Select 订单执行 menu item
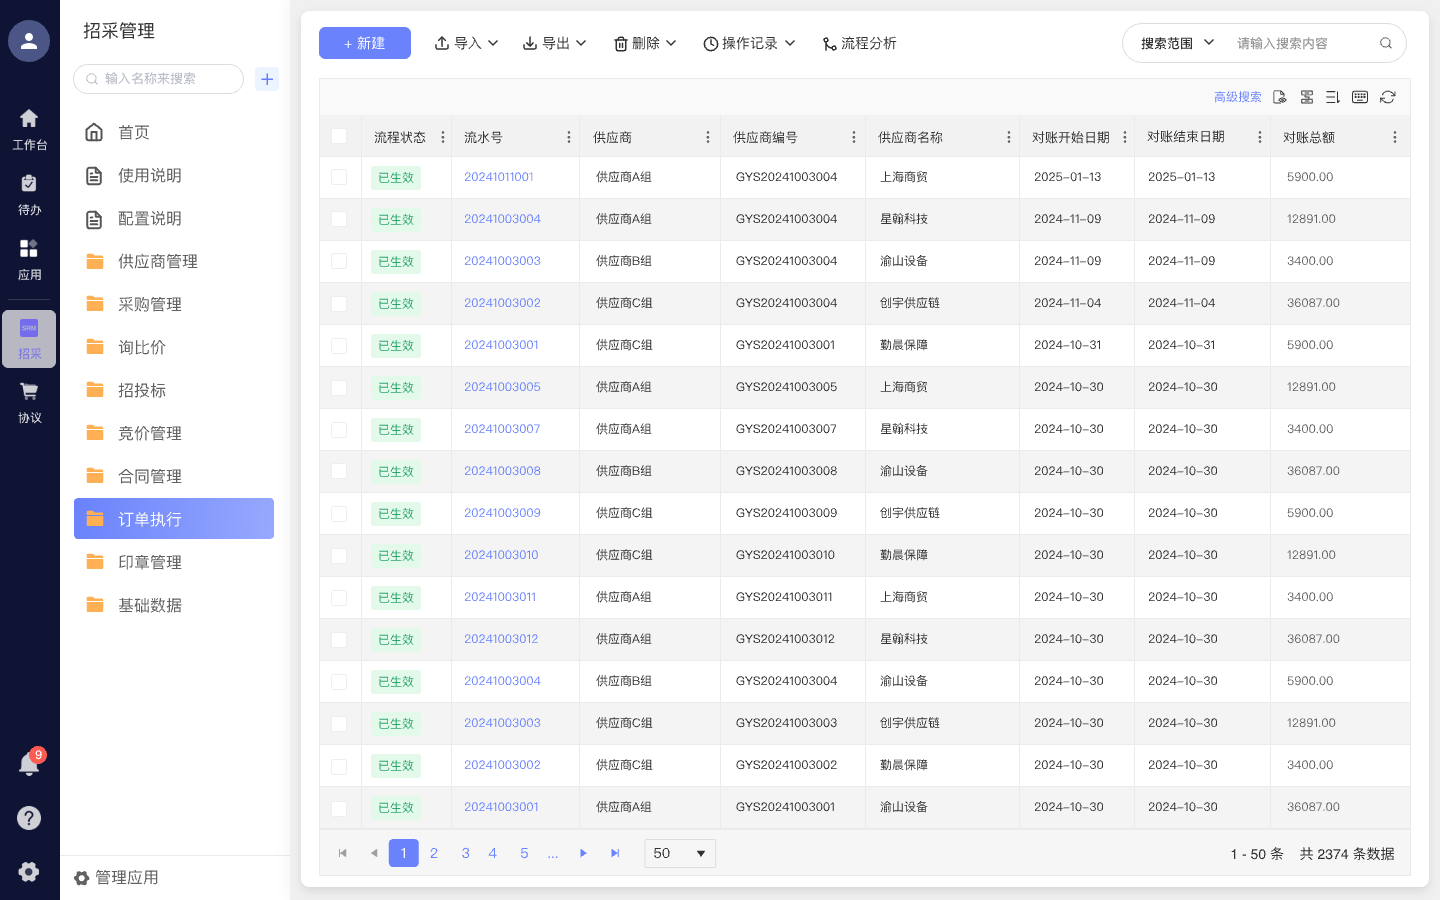This screenshot has height=900, width=1440. [174, 519]
